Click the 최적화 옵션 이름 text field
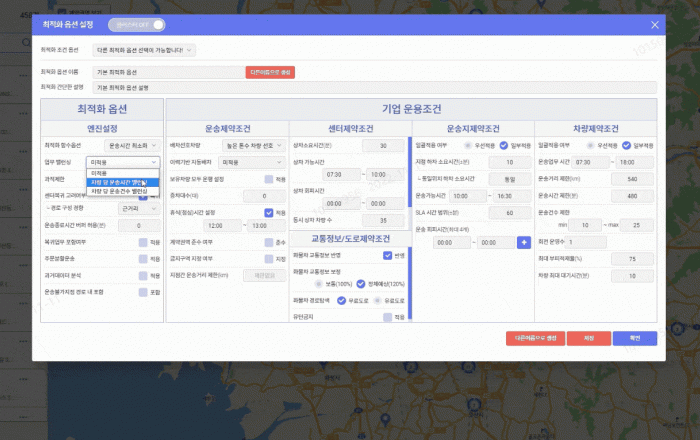 [167, 72]
